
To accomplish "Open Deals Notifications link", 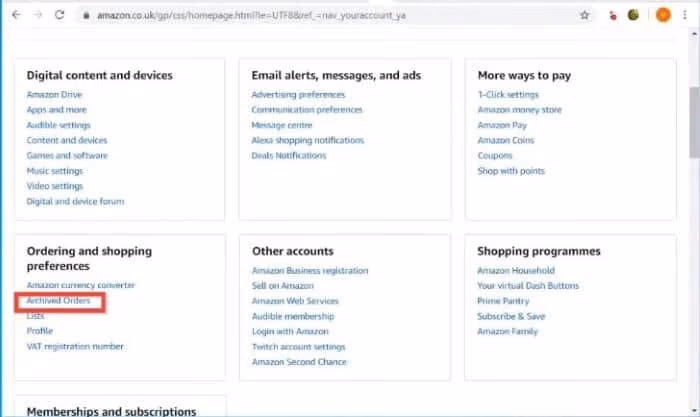I will (289, 155).
